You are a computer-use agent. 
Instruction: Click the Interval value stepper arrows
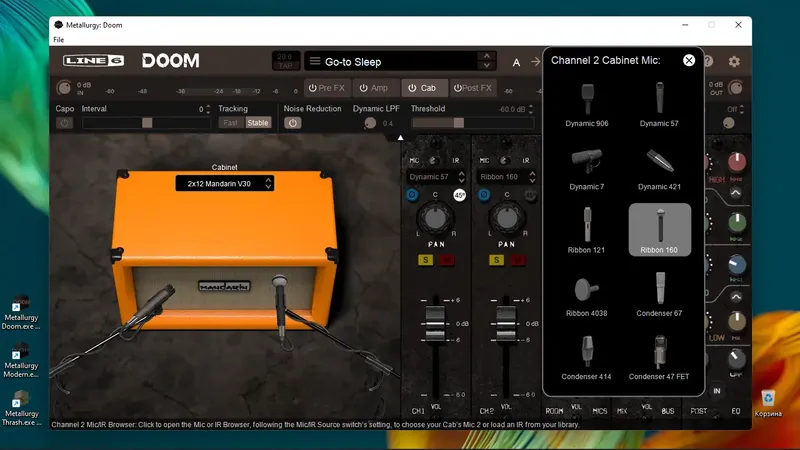tap(208, 109)
